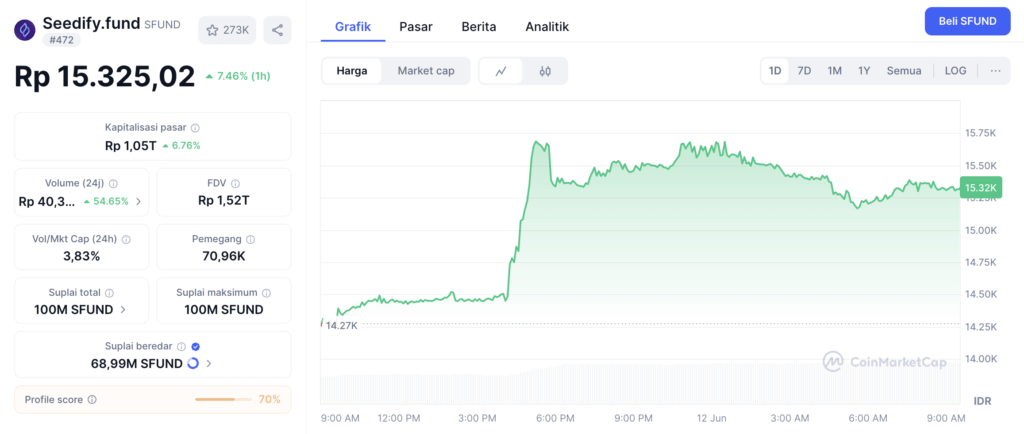Open the Berita tab
Viewport: 1024px width, 434px height.
click(x=479, y=27)
